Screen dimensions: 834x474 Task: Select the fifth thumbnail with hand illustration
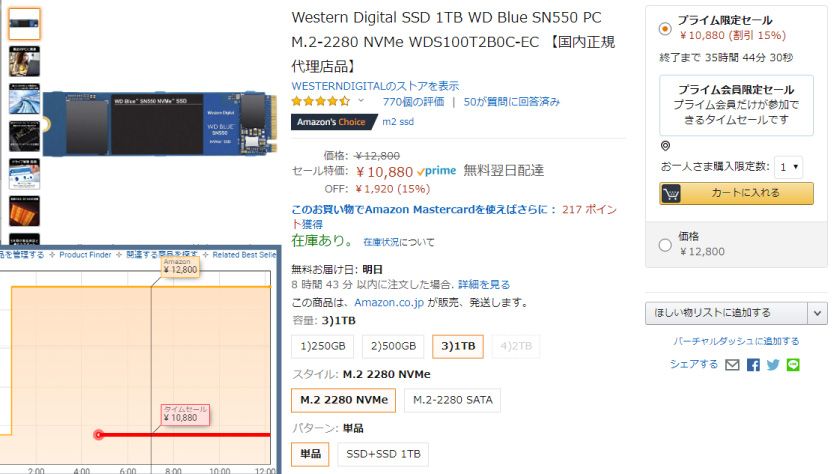coord(24,174)
